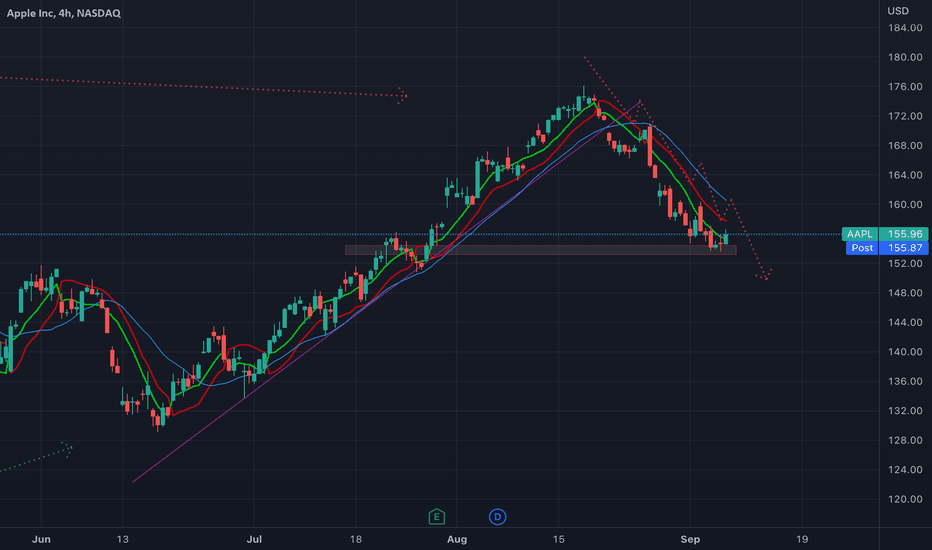Viewport: 932px width, 550px height.
Task: Click the Jun date label on time axis
Action: (41, 539)
